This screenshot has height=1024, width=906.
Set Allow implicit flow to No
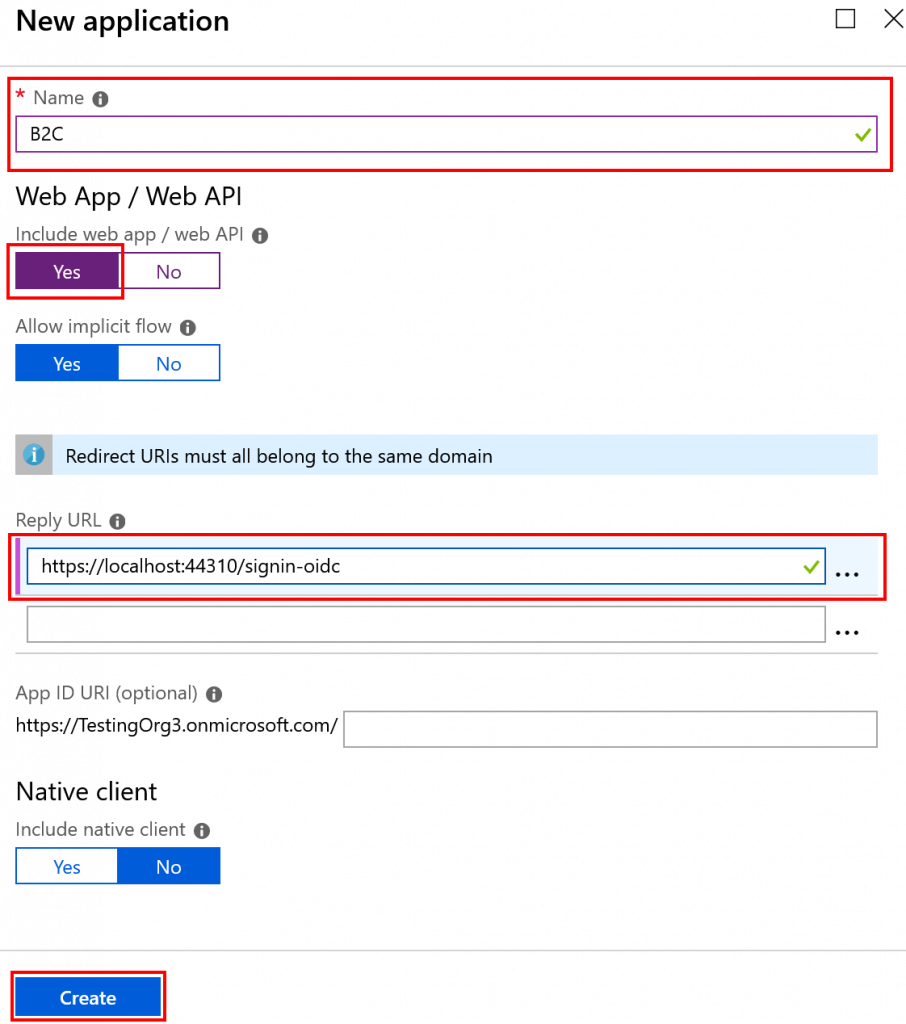tap(169, 363)
